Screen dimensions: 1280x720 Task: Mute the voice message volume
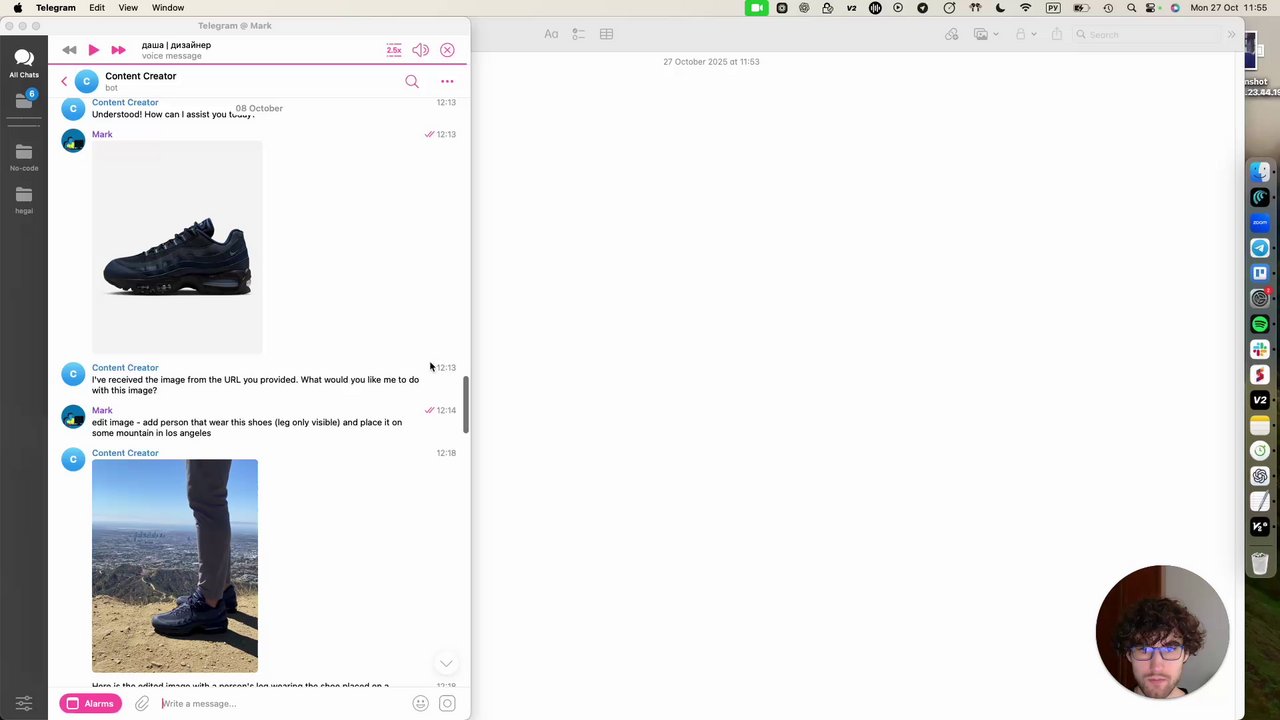(421, 50)
